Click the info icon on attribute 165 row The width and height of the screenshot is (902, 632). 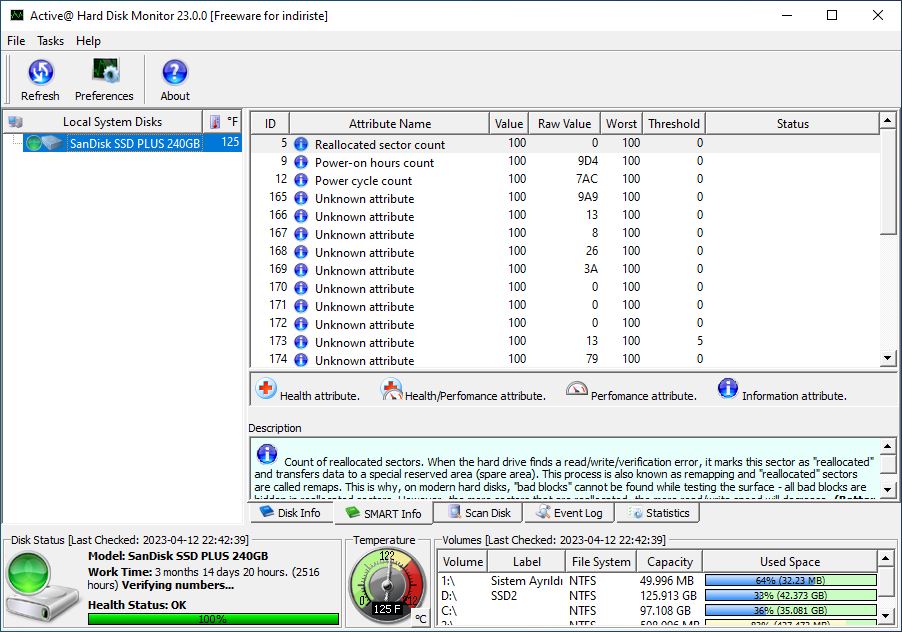301,198
